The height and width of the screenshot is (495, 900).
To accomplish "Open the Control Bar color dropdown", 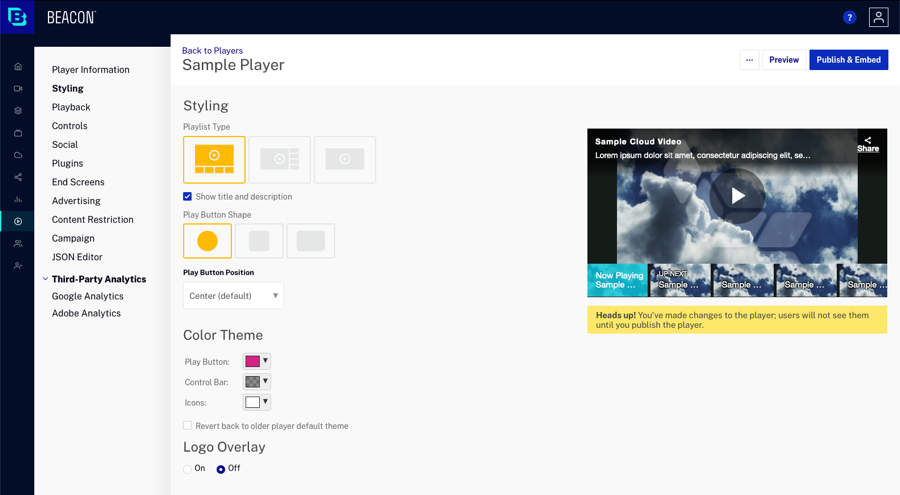I will (x=257, y=381).
